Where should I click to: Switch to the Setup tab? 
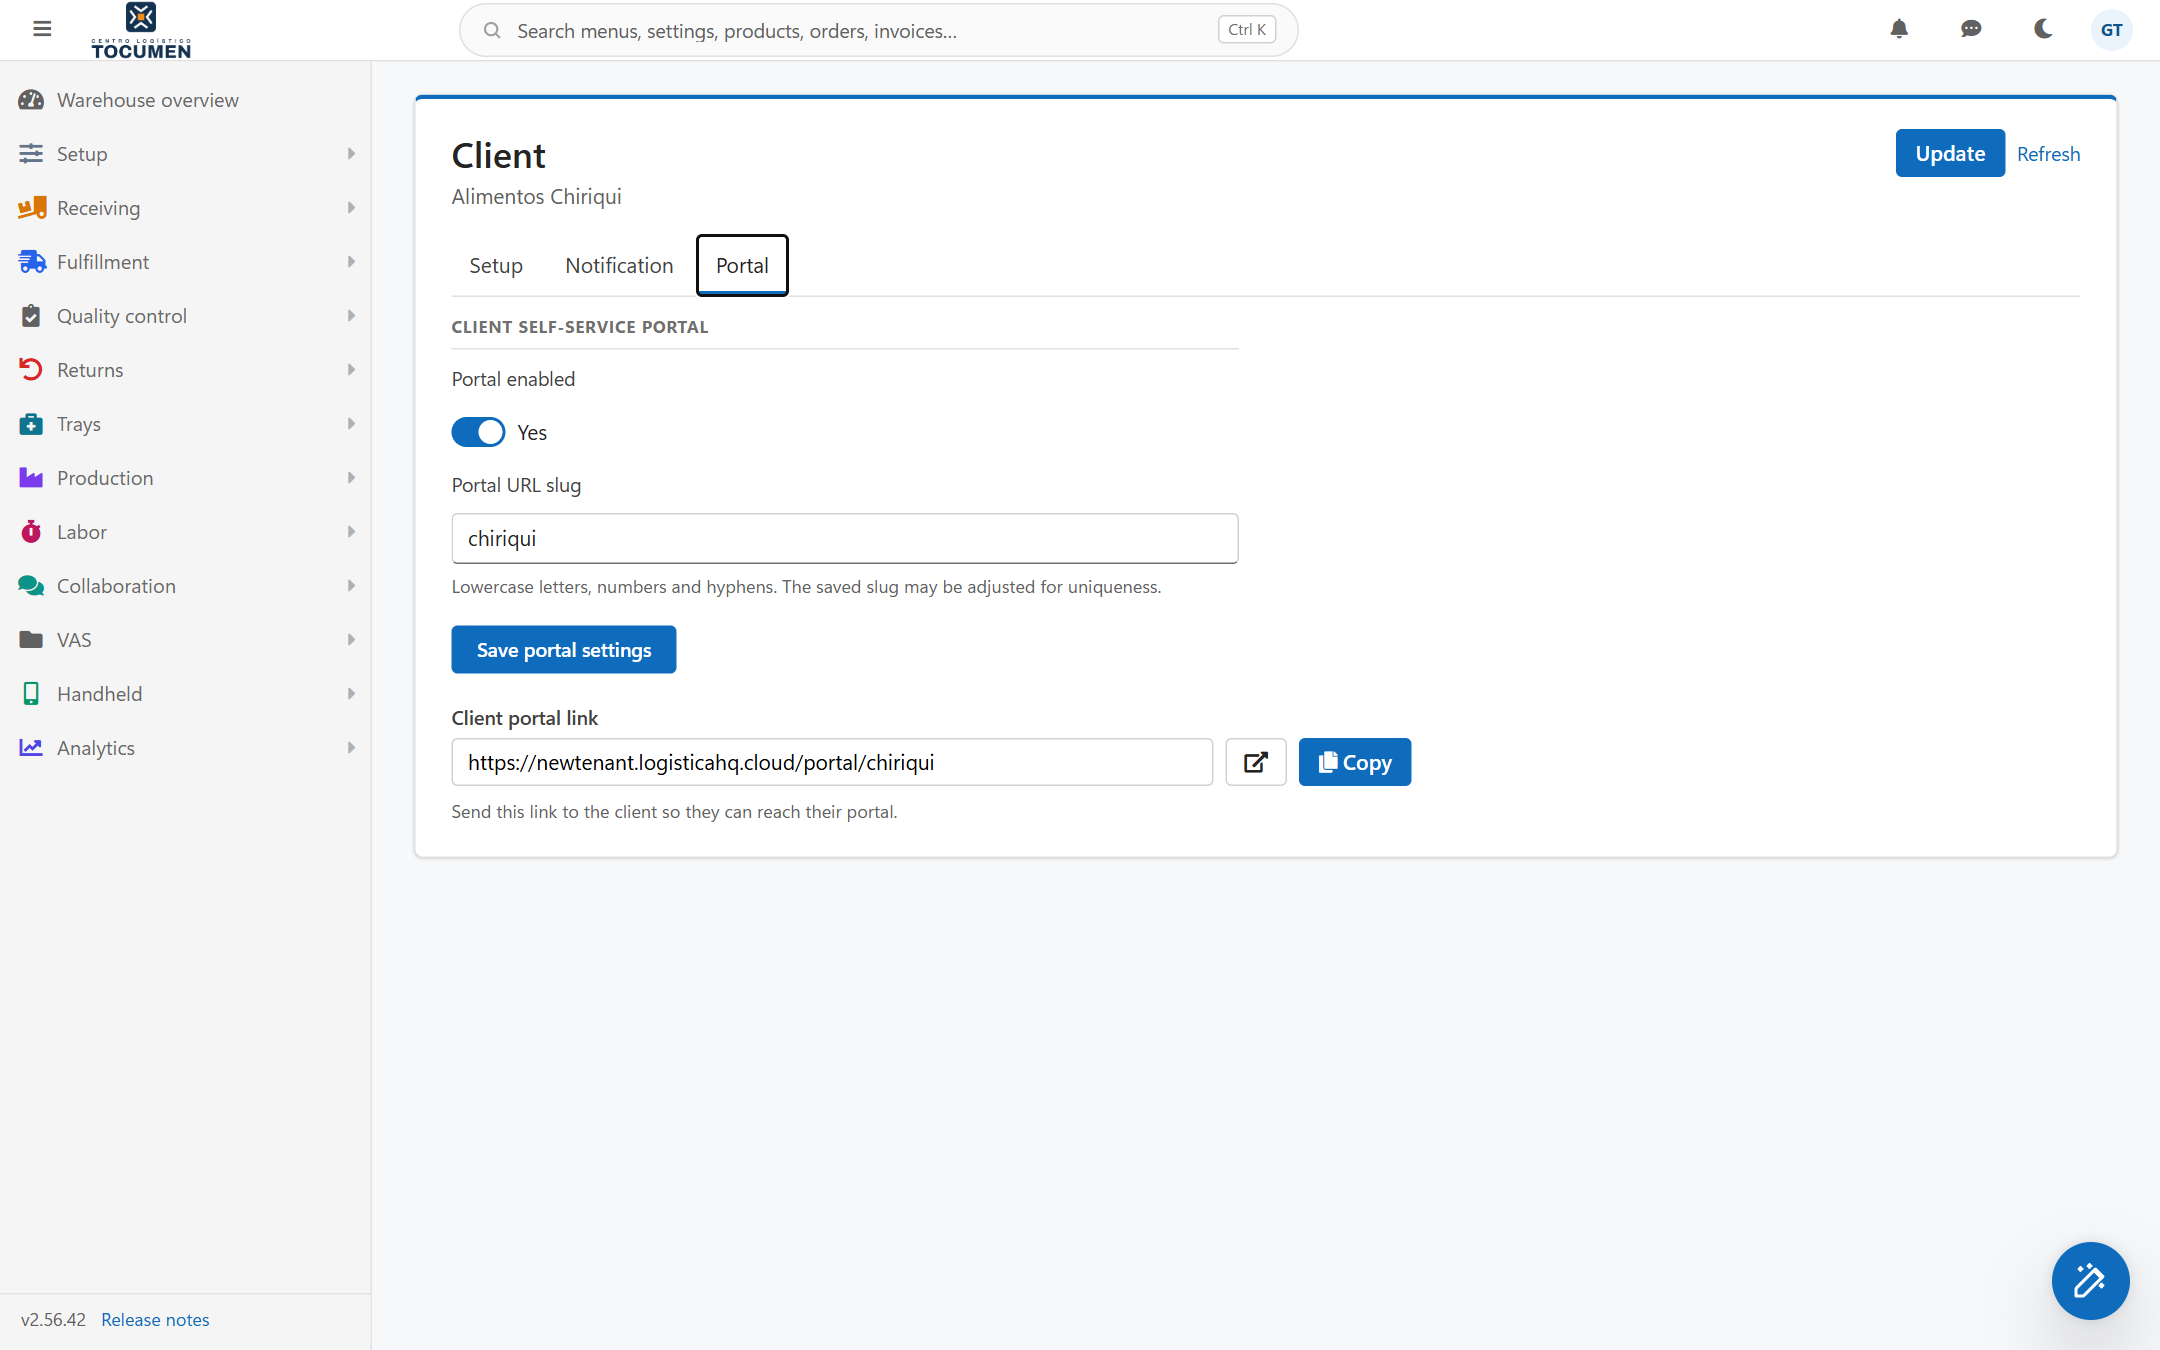[x=496, y=265]
